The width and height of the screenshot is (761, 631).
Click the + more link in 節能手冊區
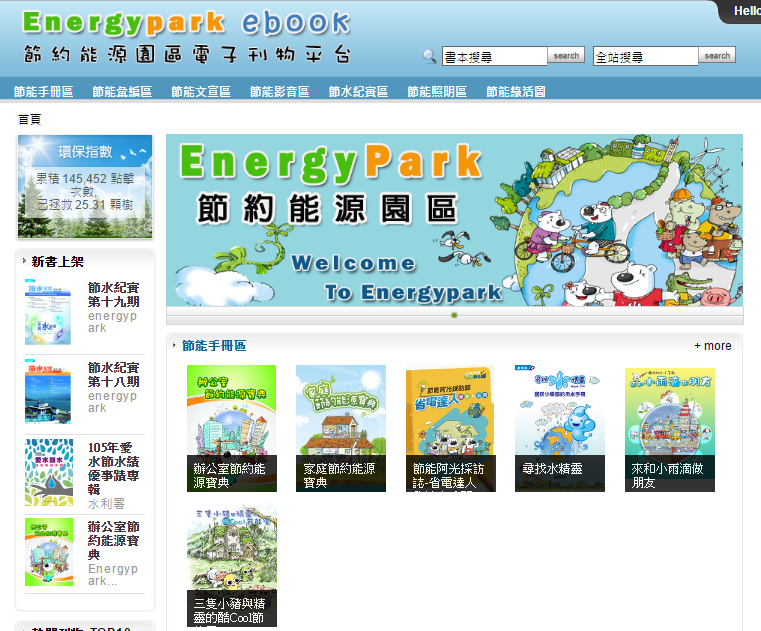(712, 346)
